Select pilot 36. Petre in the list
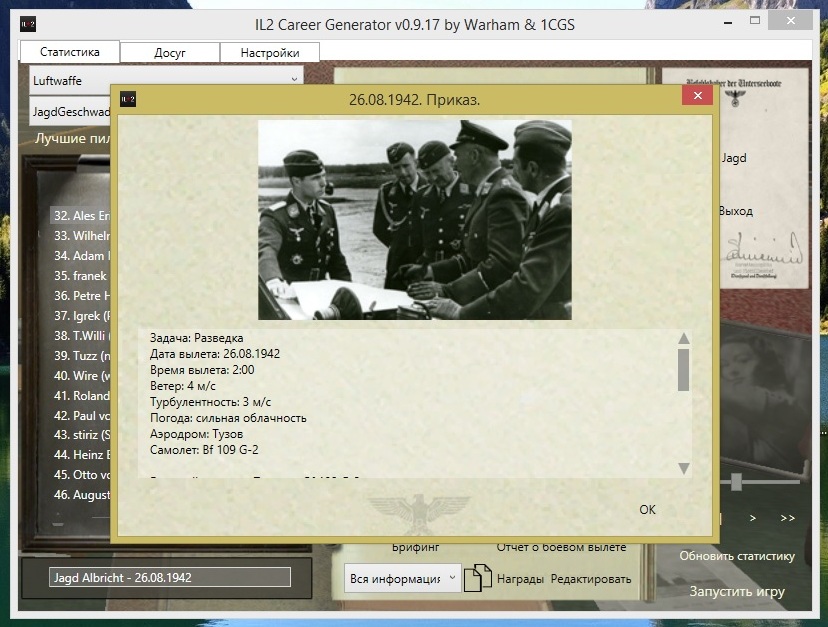828x627 pixels. 81,295
